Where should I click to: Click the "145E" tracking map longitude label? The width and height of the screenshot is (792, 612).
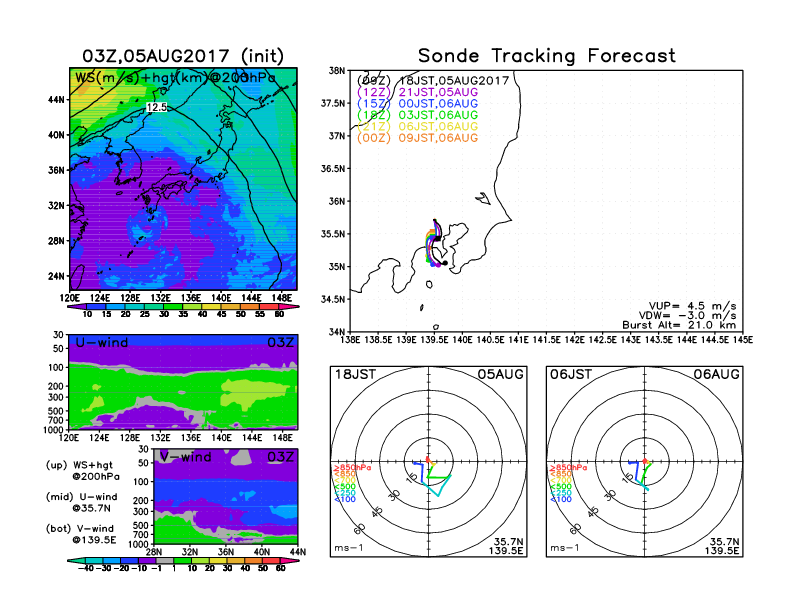(742, 340)
